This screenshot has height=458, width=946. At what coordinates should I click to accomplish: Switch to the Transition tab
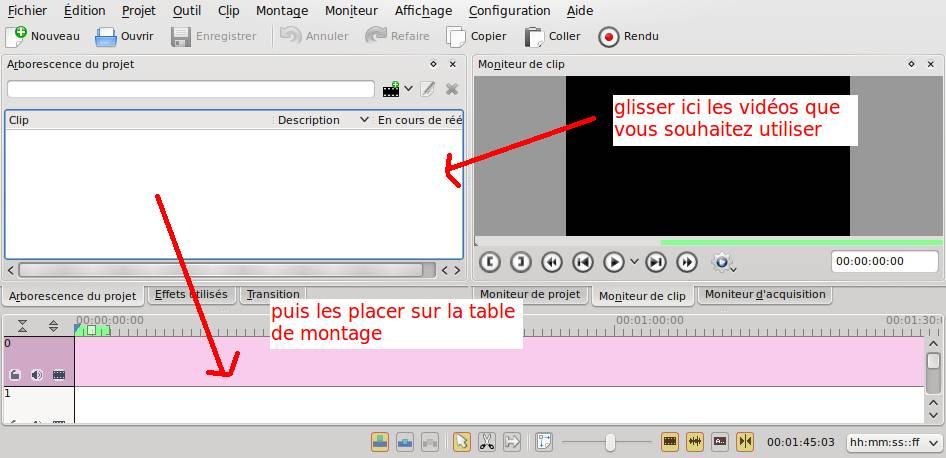pyautogui.click(x=273, y=294)
